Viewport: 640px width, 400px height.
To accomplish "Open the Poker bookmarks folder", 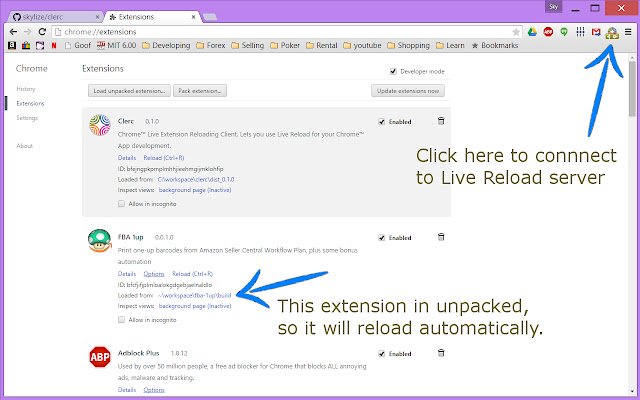I will (285, 45).
